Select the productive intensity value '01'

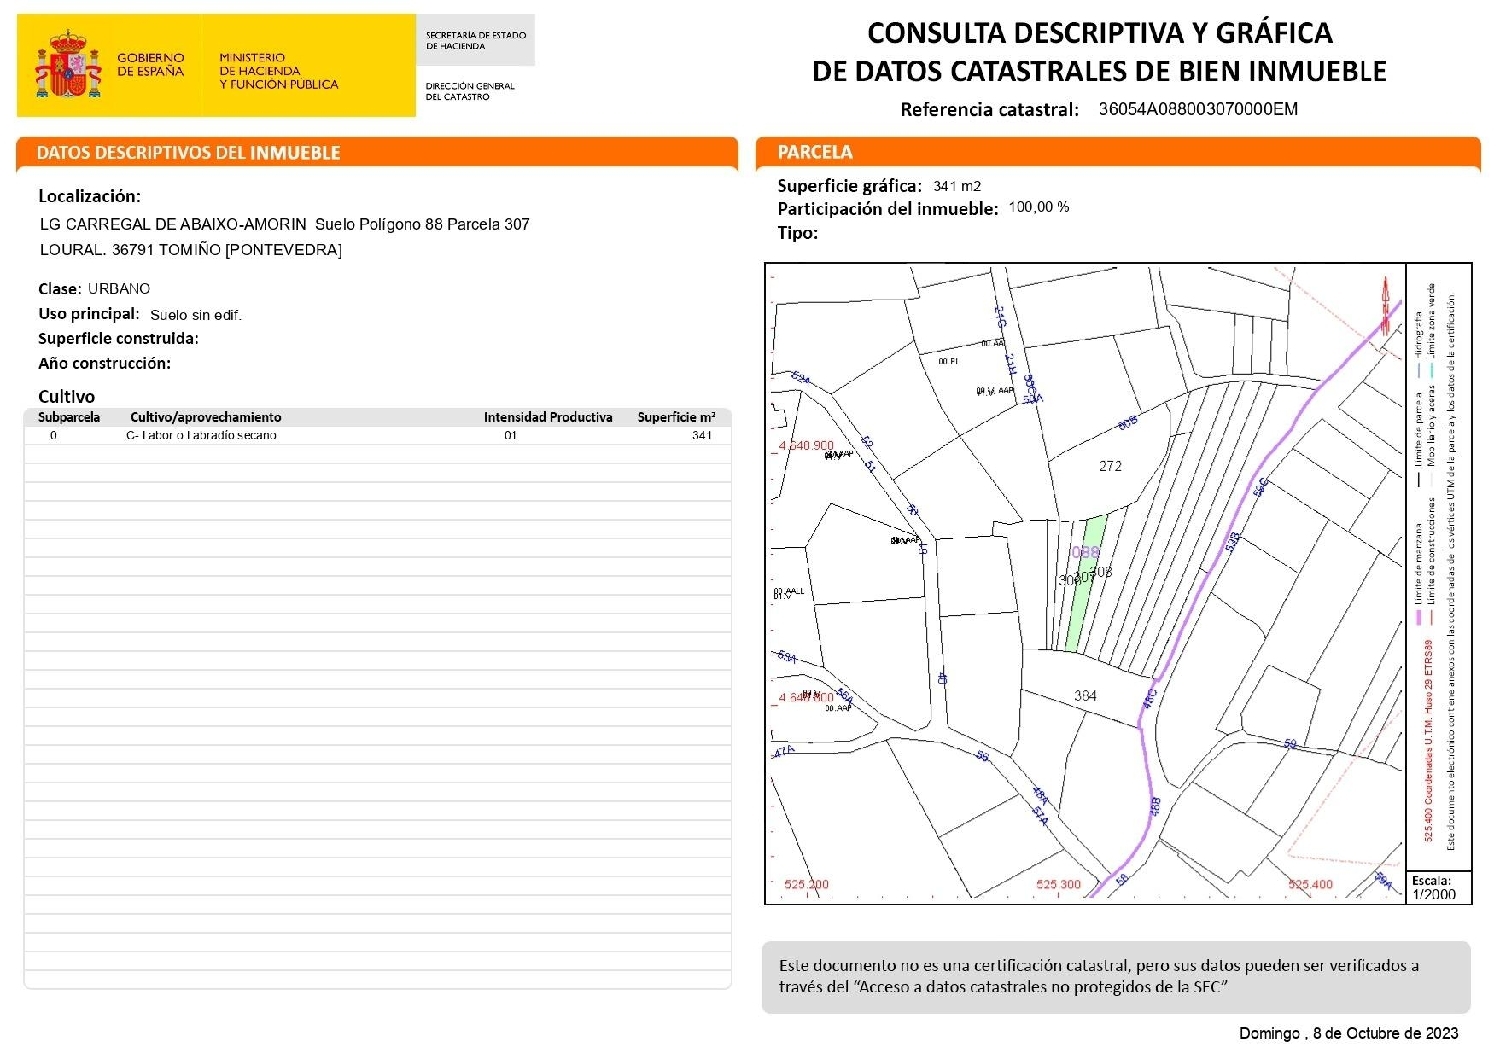pos(511,436)
